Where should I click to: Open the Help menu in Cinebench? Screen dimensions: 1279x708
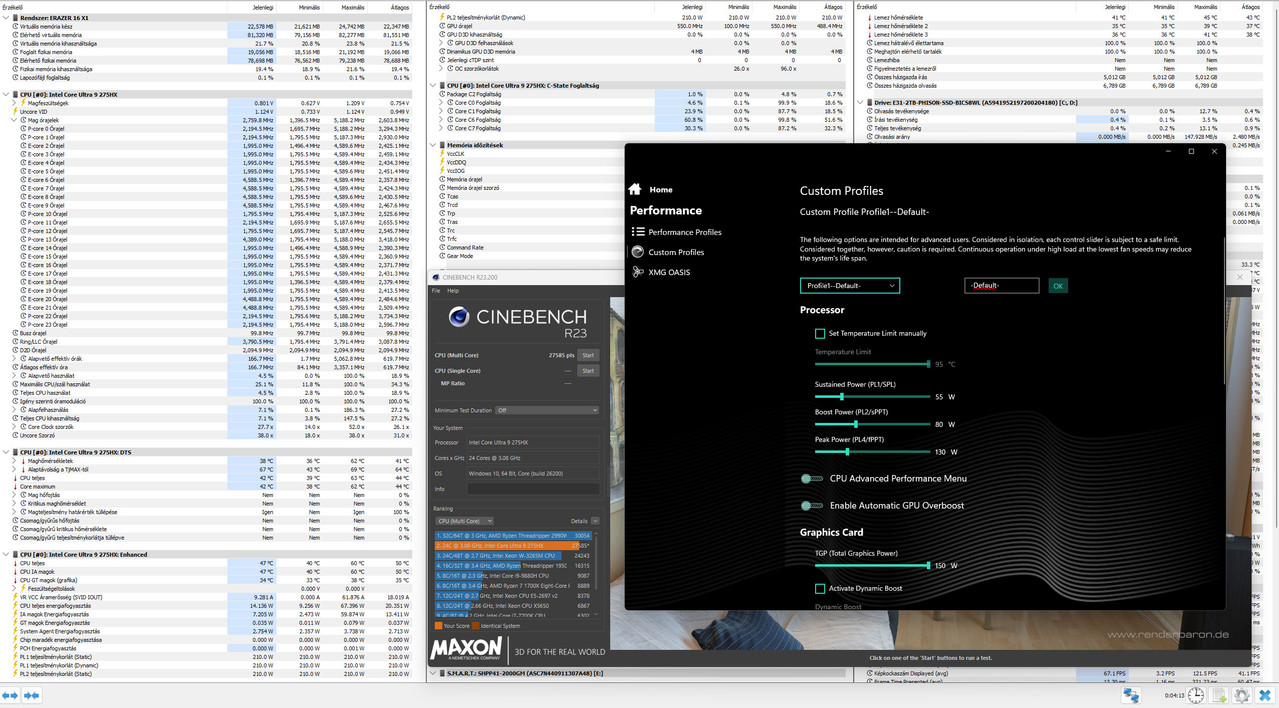pyautogui.click(x=453, y=291)
